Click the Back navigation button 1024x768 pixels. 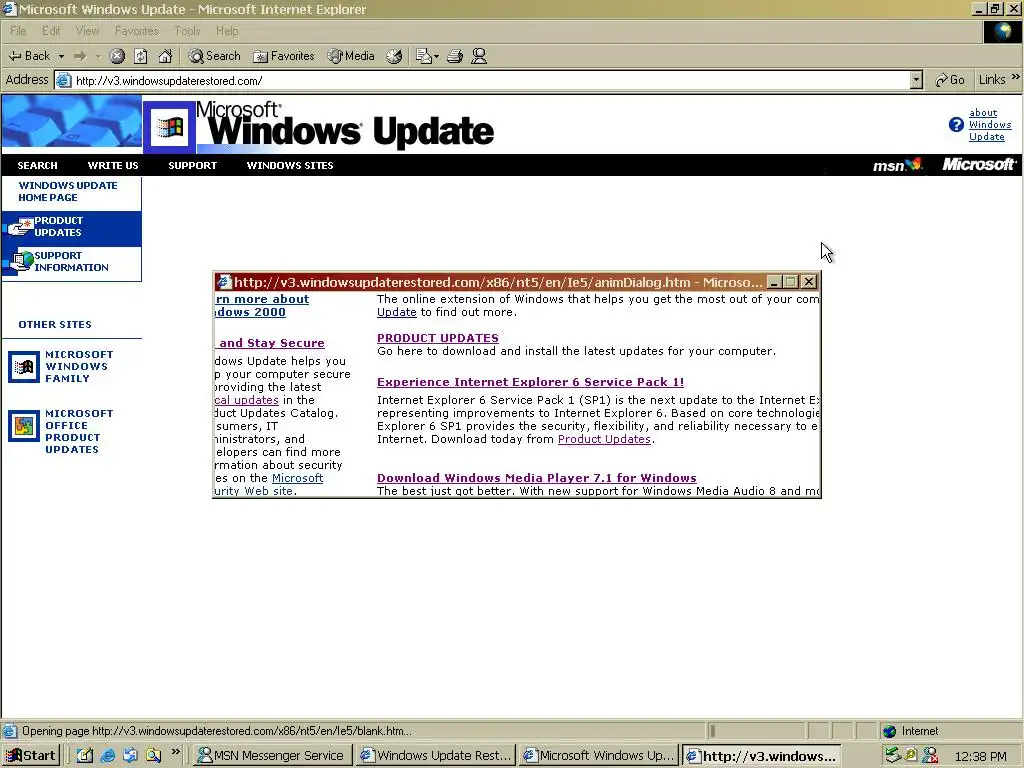29,56
